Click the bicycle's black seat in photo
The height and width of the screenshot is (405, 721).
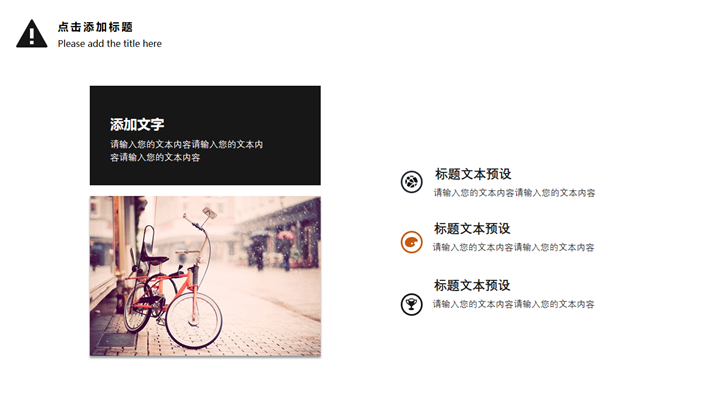point(154,260)
